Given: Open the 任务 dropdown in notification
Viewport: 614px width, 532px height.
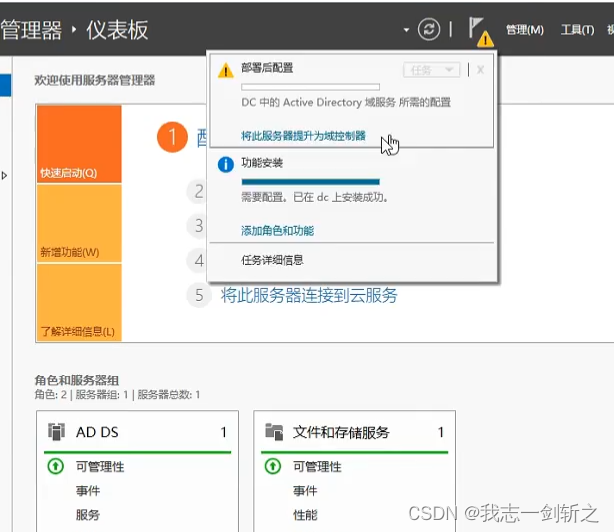Looking at the screenshot, I should pyautogui.click(x=432, y=70).
